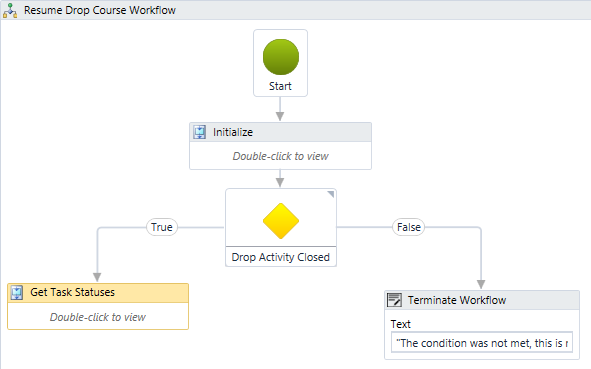The image size is (591, 369).
Task: Click the Terminate Workflow activity icon
Action: pos(395,300)
